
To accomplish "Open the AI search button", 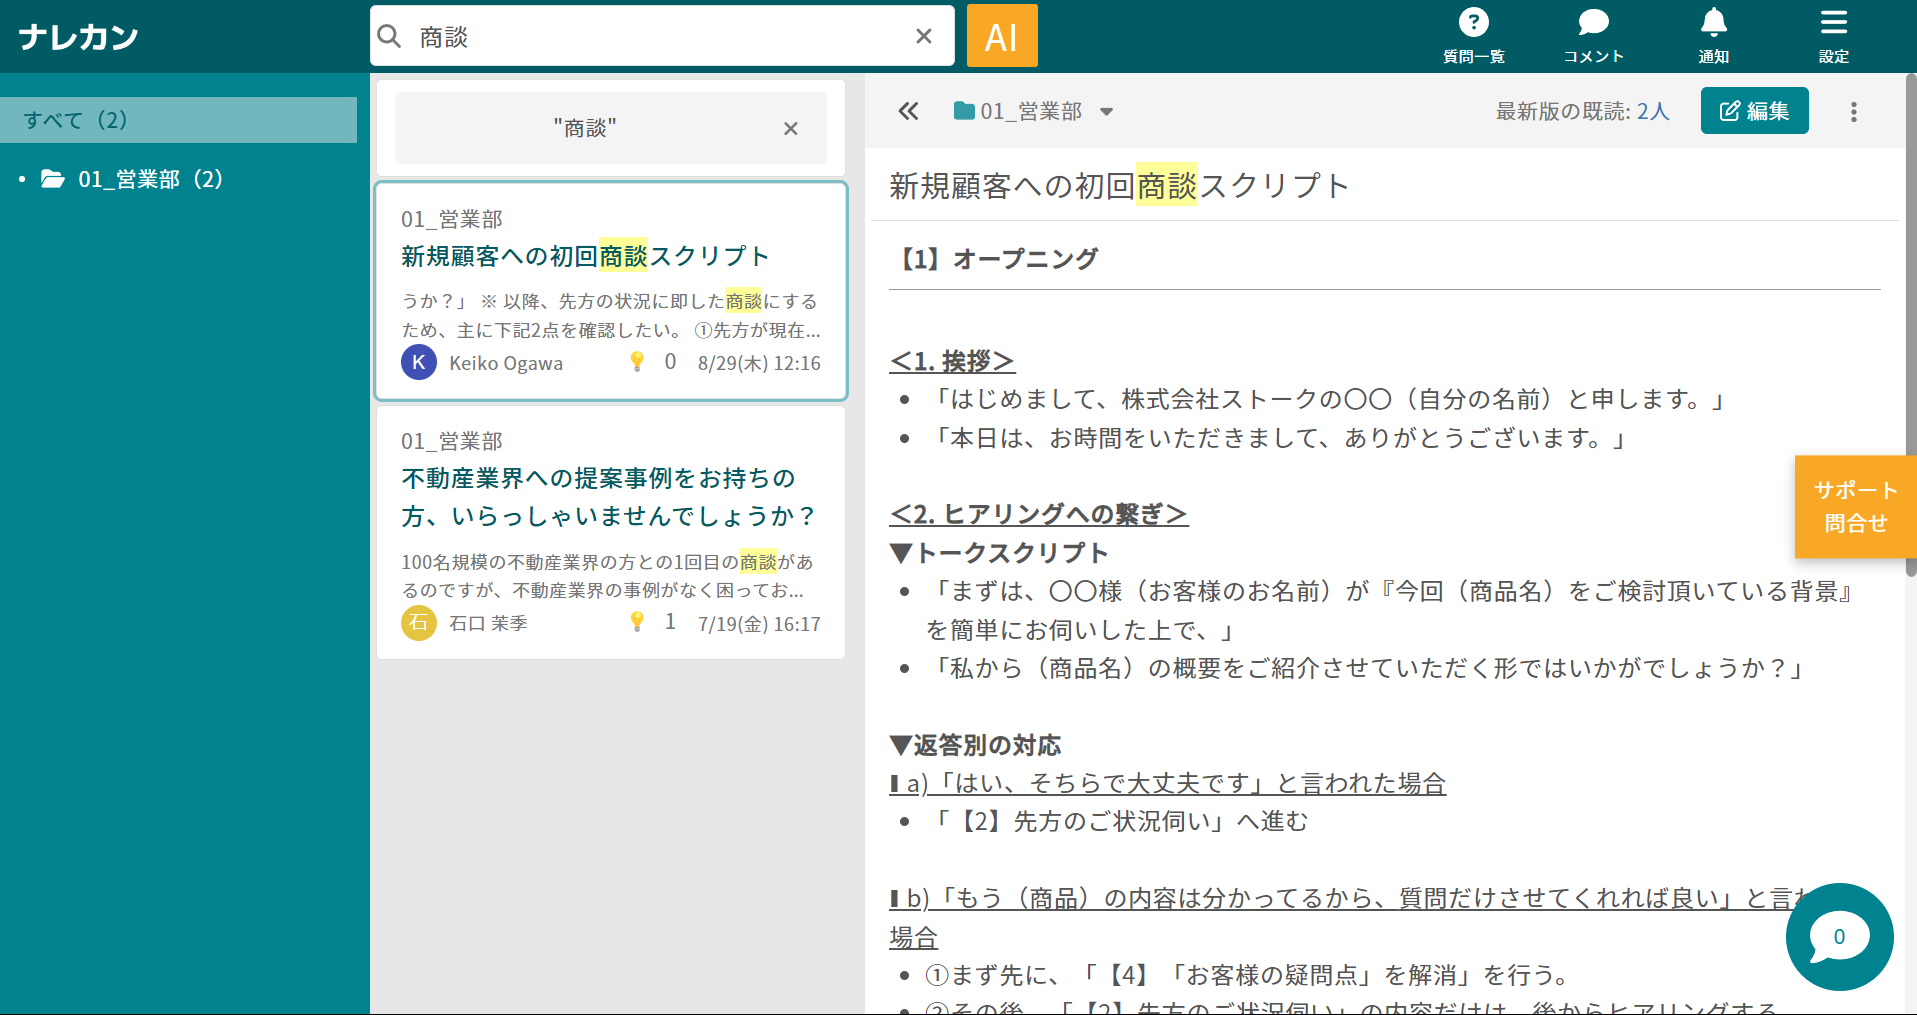I will [x=1002, y=36].
